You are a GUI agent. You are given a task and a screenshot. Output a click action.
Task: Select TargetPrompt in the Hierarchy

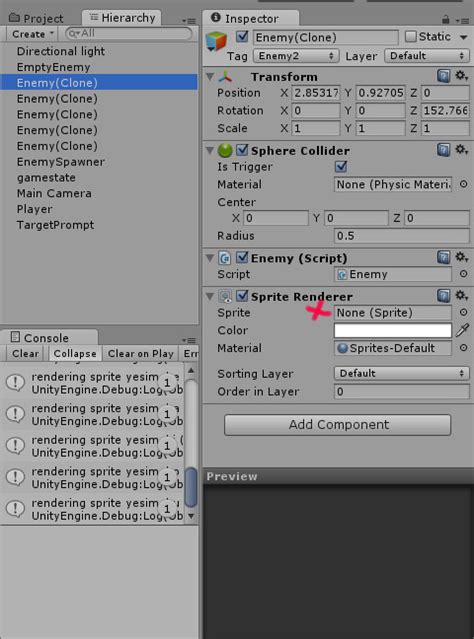(x=55, y=225)
